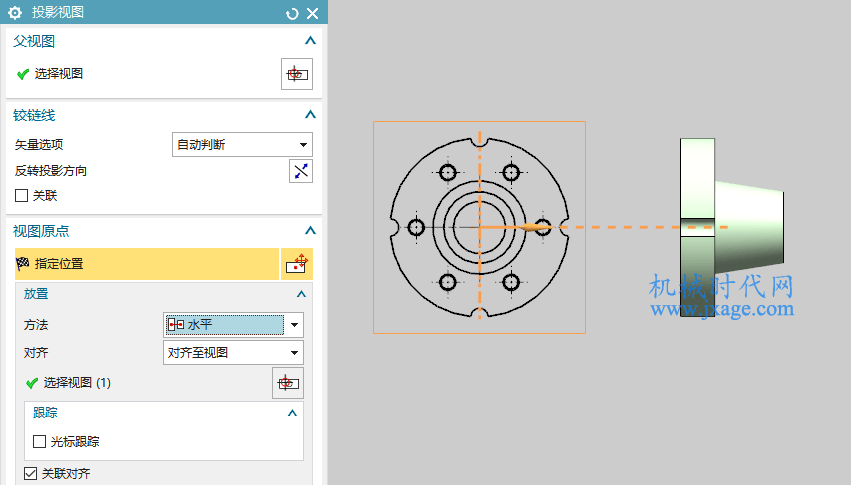Reset the projected view dialog
Image resolution: width=851 pixels, height=485 pixels.
292,14
